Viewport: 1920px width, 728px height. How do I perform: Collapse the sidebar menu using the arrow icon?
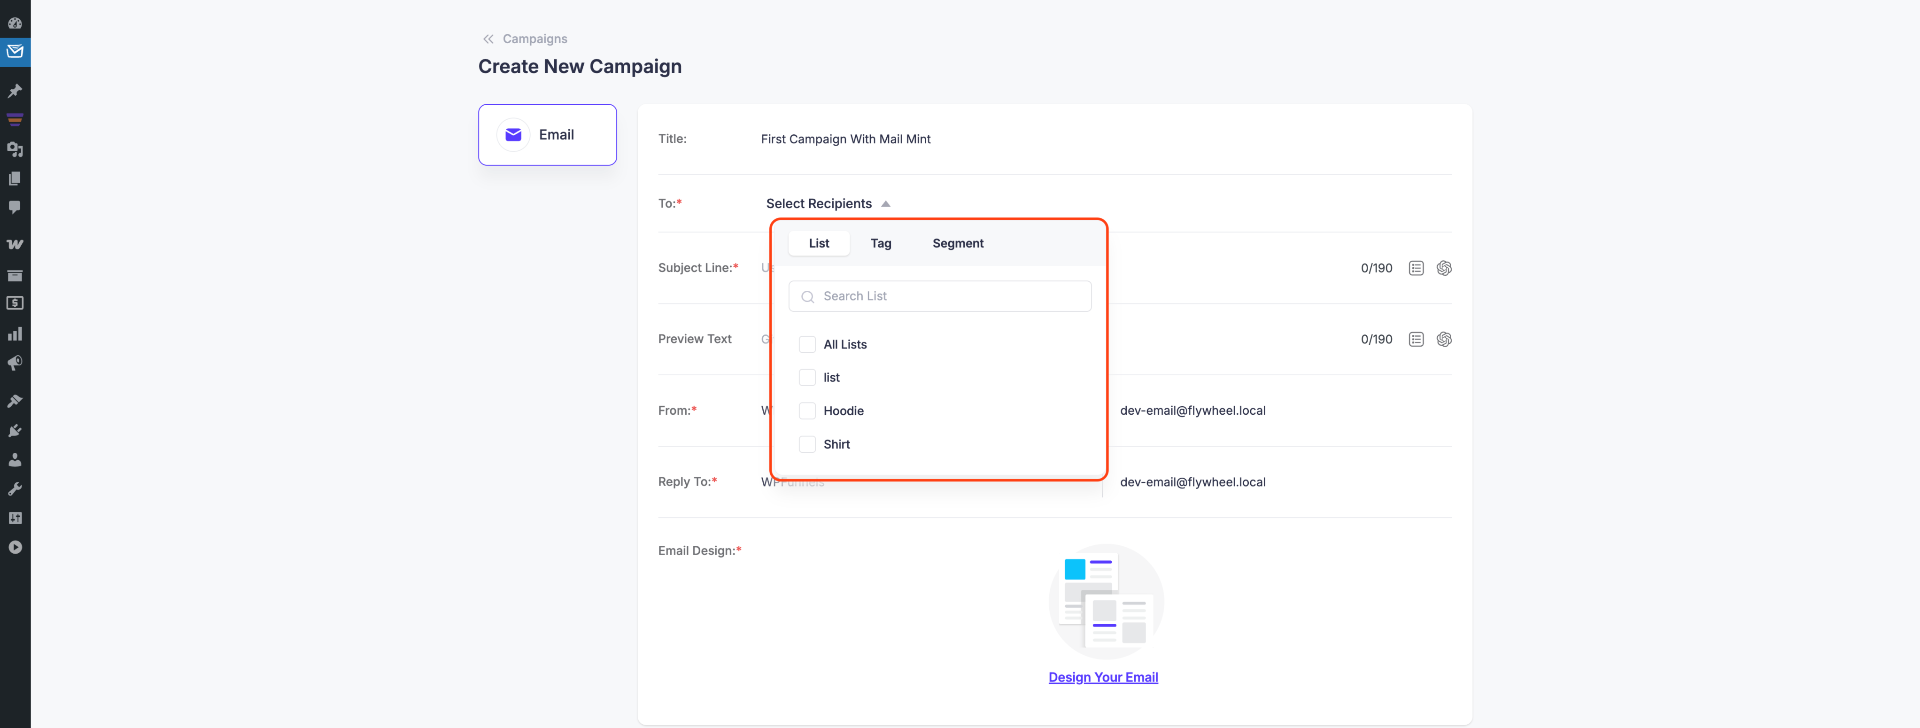click(15, 547)
